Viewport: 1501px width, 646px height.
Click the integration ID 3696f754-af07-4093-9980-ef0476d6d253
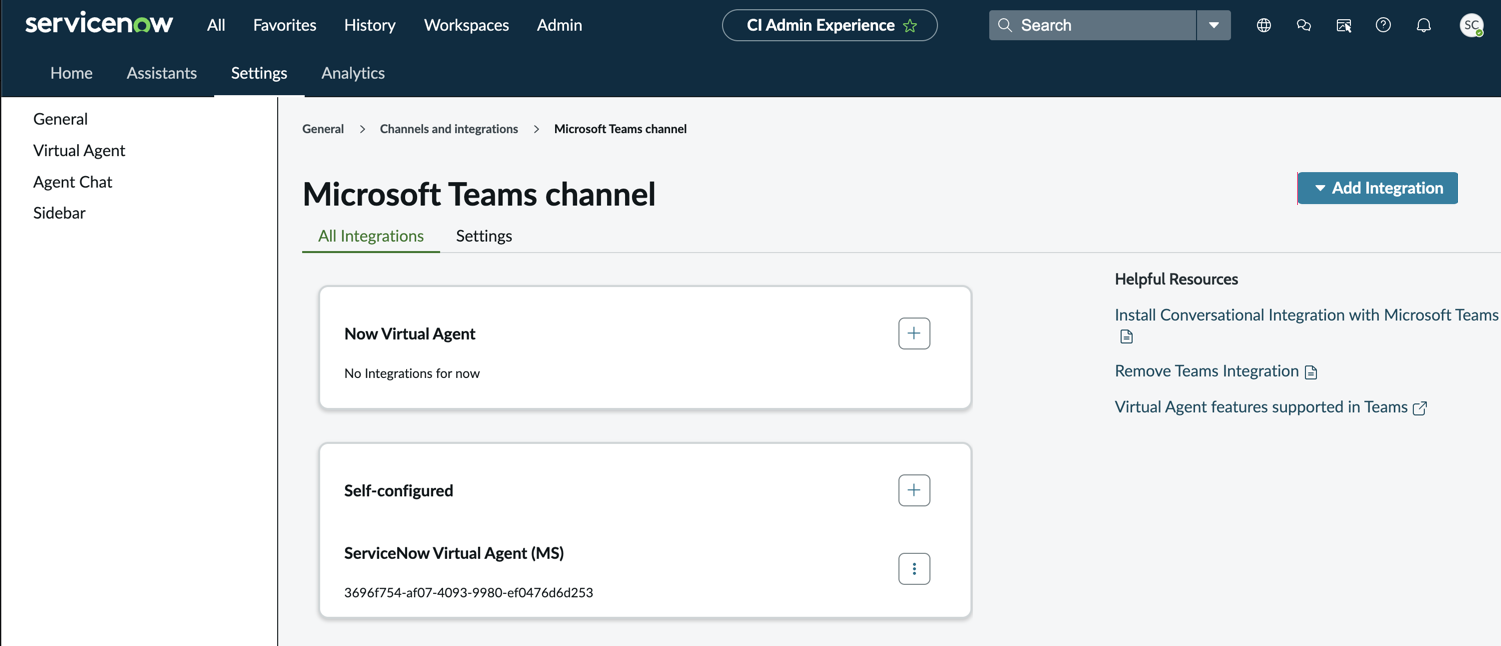point(468,593)
